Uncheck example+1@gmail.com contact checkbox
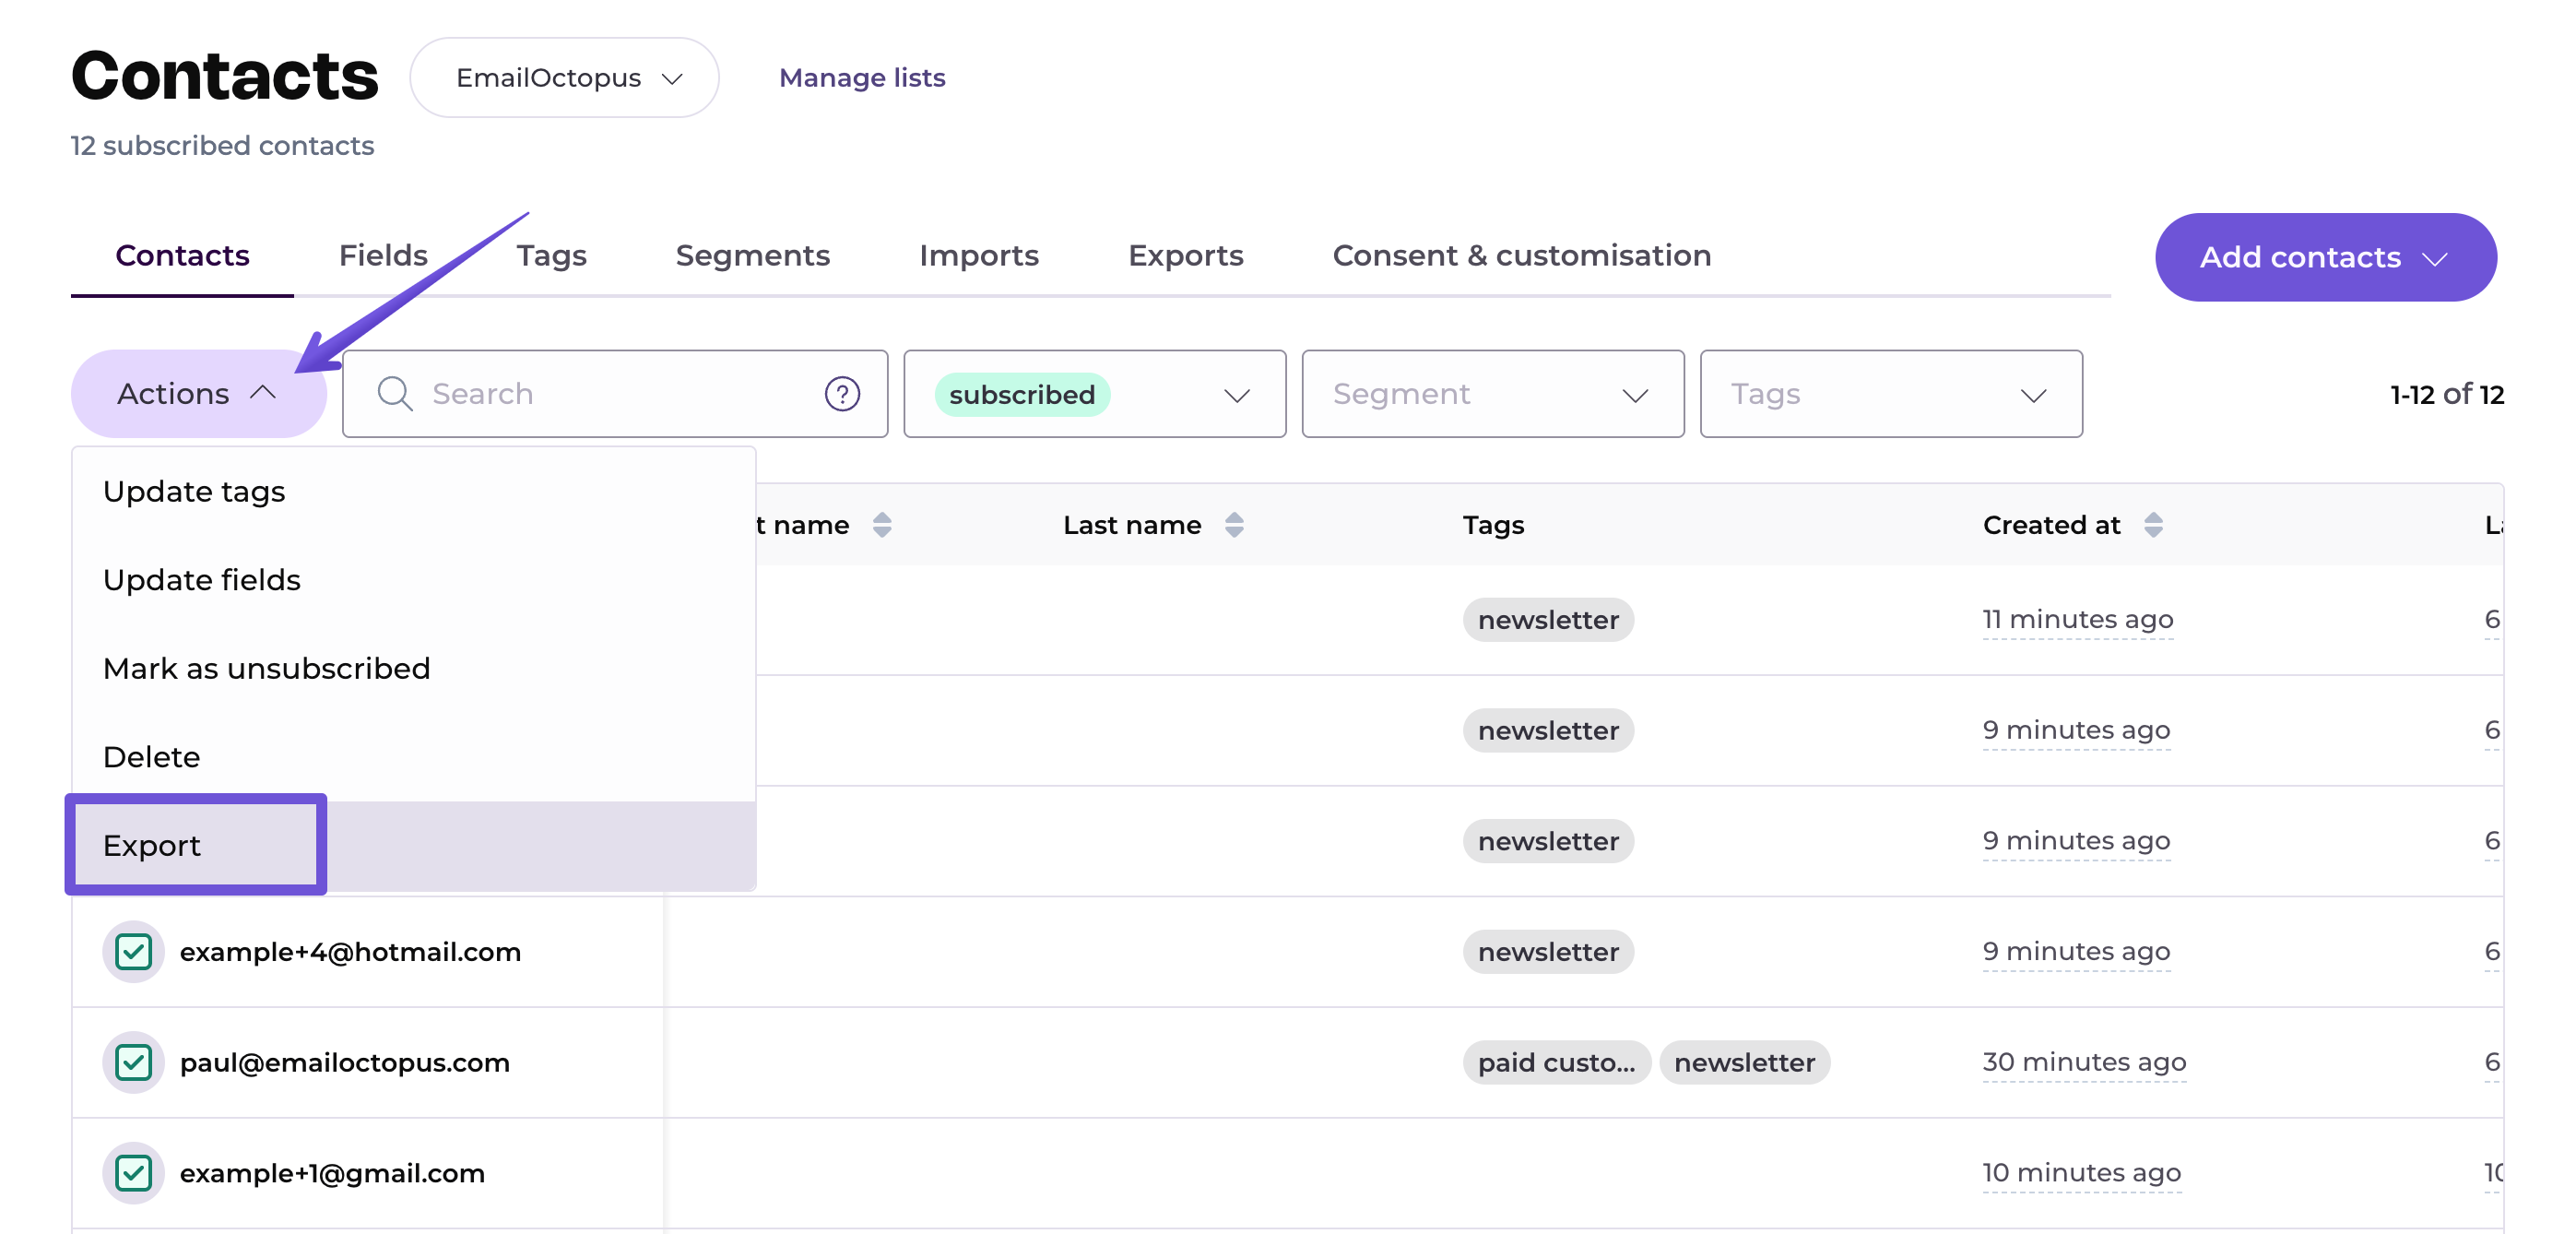The image size is (2576, 1234). pos(133,1173)
